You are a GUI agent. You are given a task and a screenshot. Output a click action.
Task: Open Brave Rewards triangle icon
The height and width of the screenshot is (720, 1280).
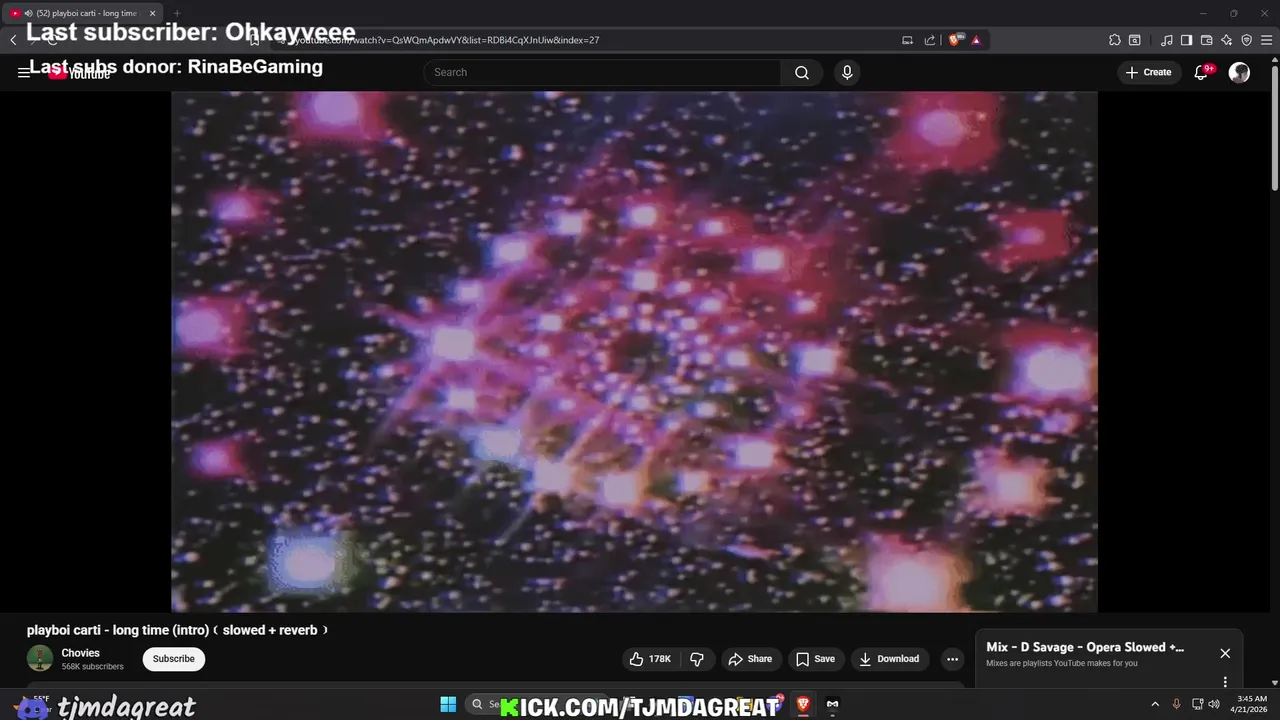point(976,40)
